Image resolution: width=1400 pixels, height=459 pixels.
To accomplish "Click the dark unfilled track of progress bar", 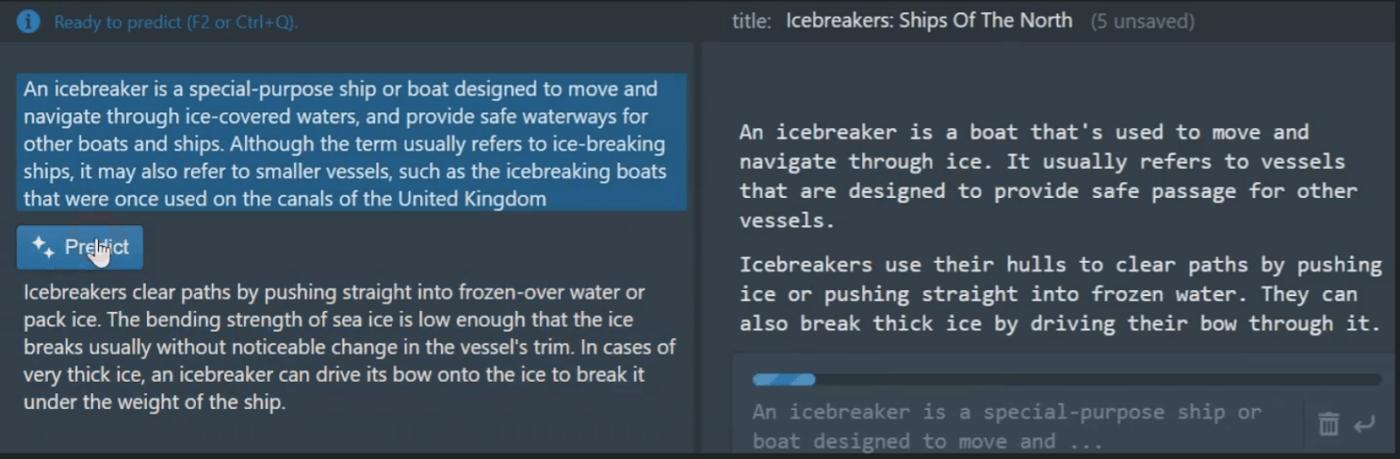I will [x=1098, y=380].
